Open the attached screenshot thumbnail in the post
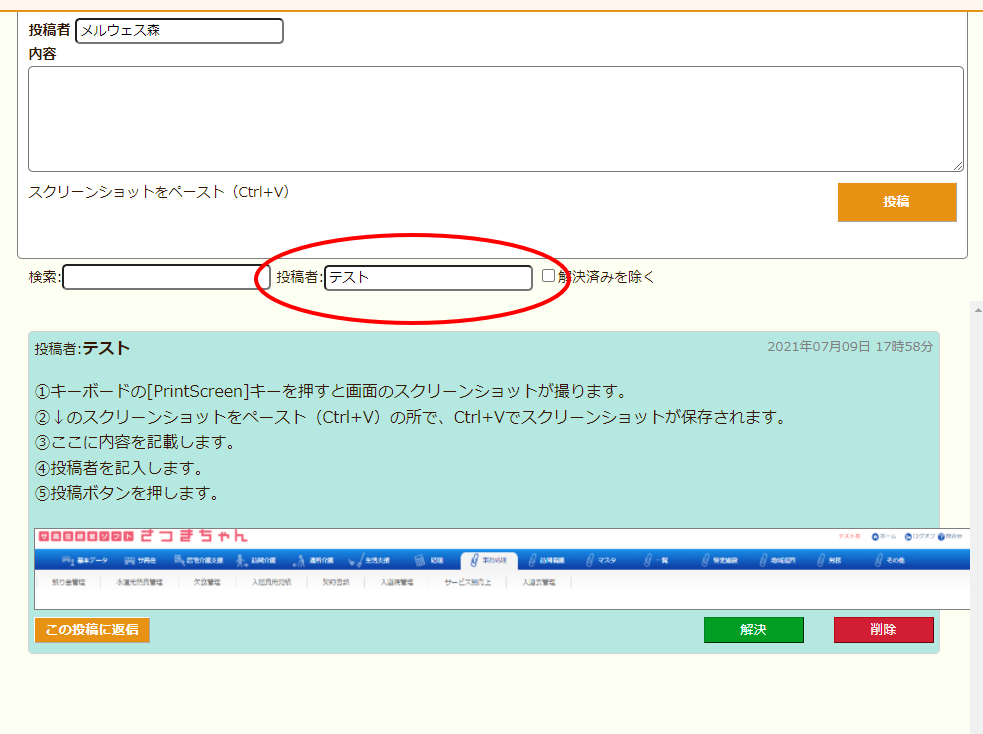This screenshot has width=983, height=734. 500,568
